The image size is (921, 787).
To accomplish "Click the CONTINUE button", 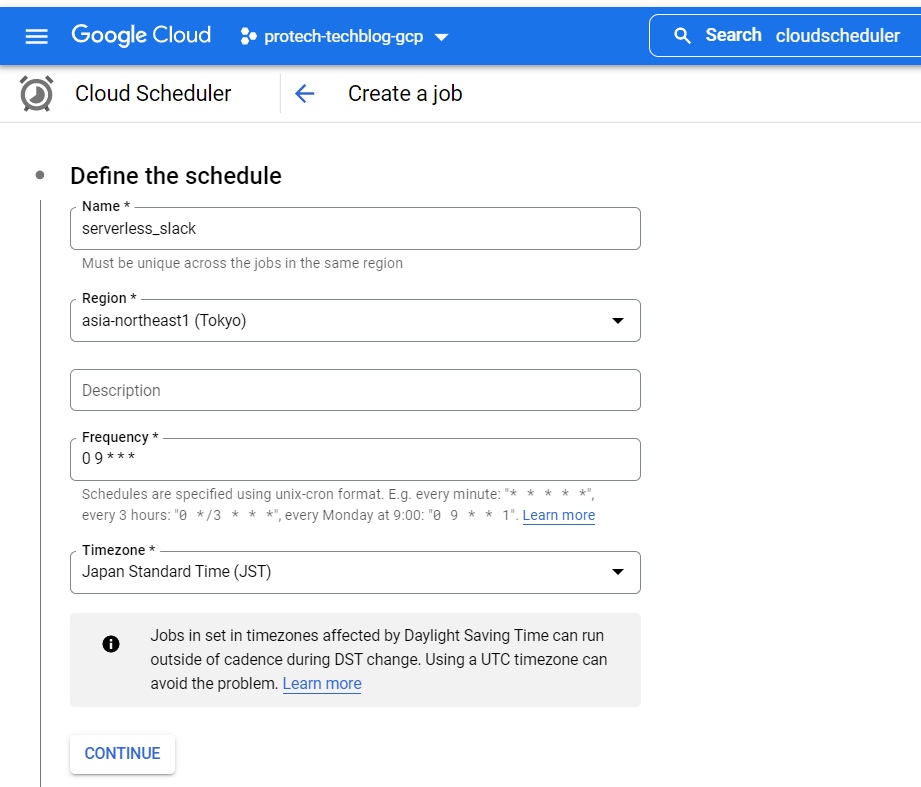I will click(122, 754).
